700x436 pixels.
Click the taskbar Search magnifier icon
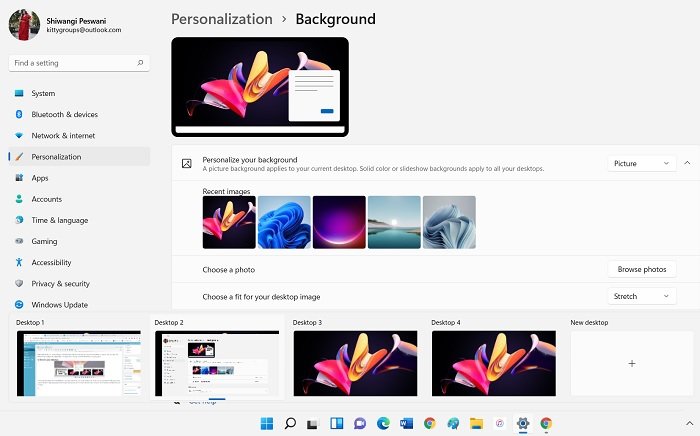tap(290, 423)
